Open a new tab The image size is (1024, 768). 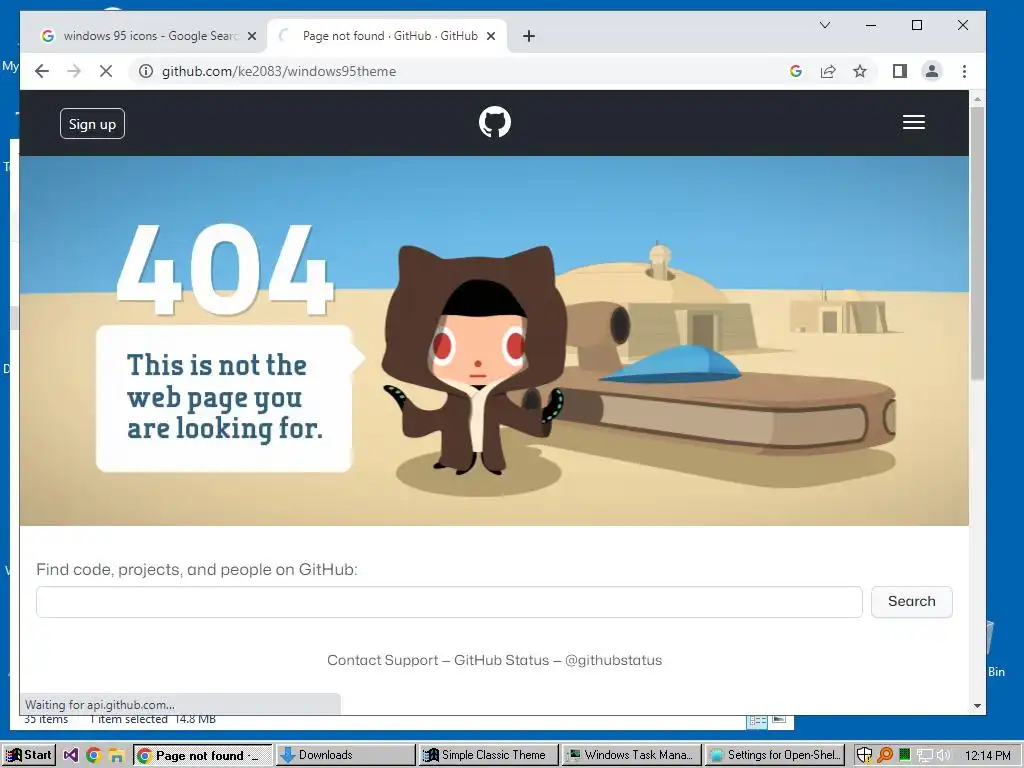(x=529, y=36)
